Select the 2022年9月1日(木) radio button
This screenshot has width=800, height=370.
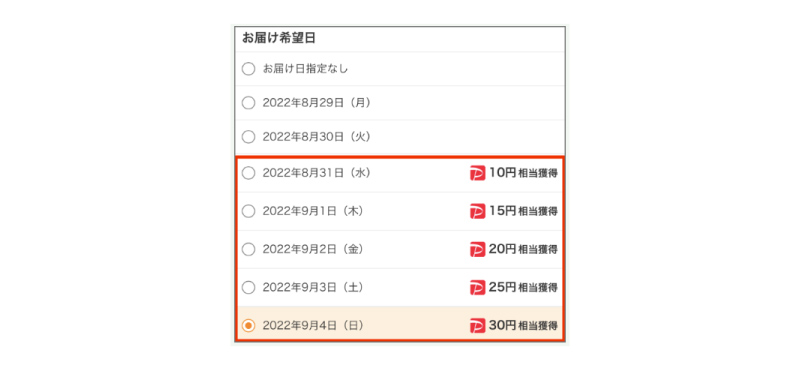coord(248,211)
